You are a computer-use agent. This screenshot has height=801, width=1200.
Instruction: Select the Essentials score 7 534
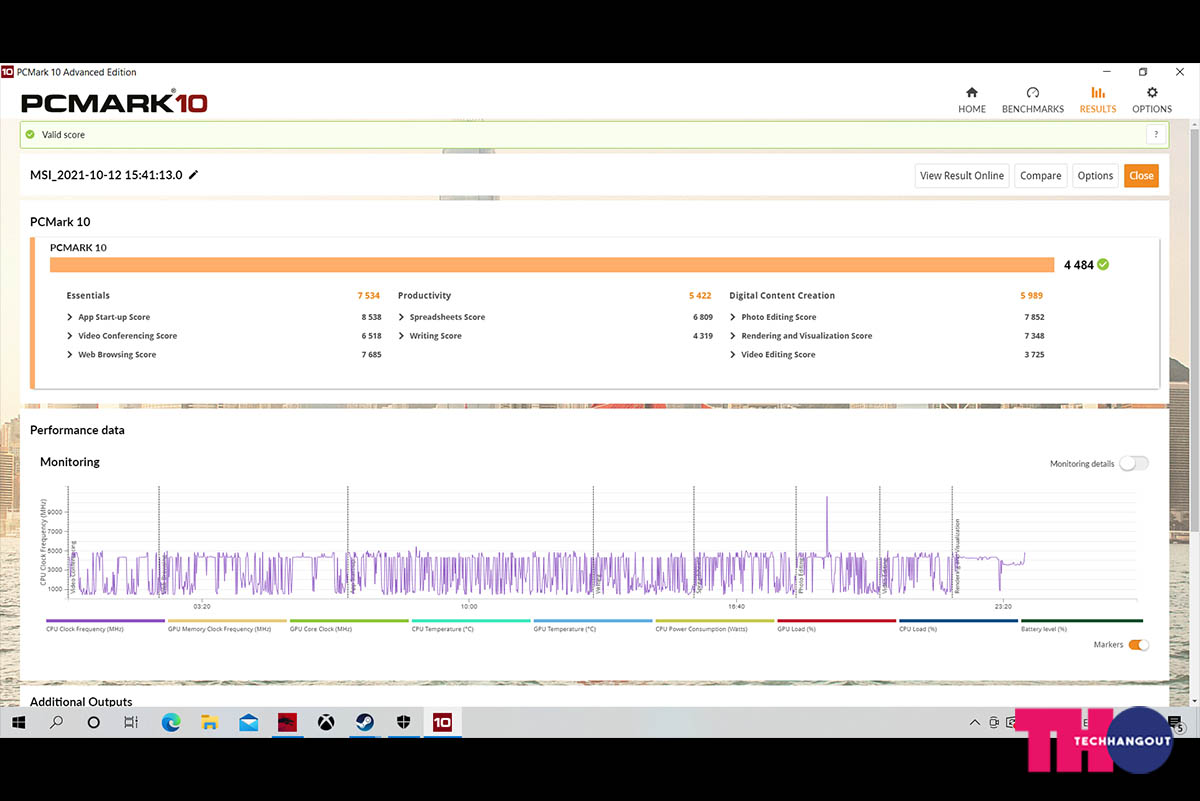(369, 296)
